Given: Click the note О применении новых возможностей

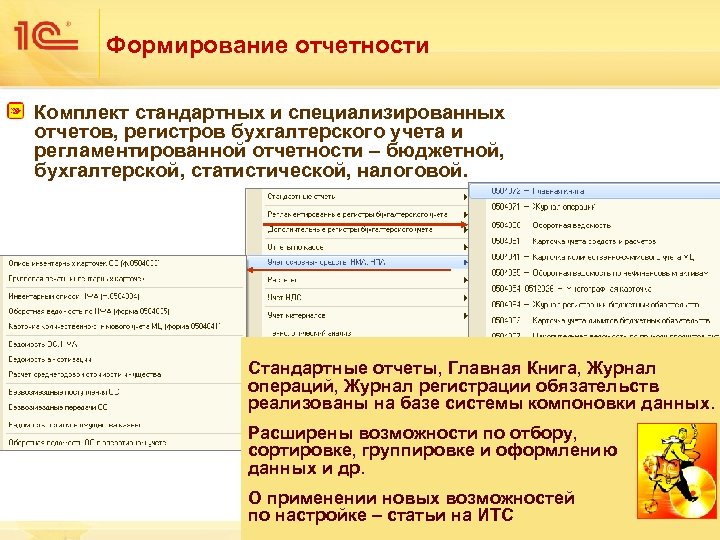Looking at the screenshot, I should [x=411, y=506].
